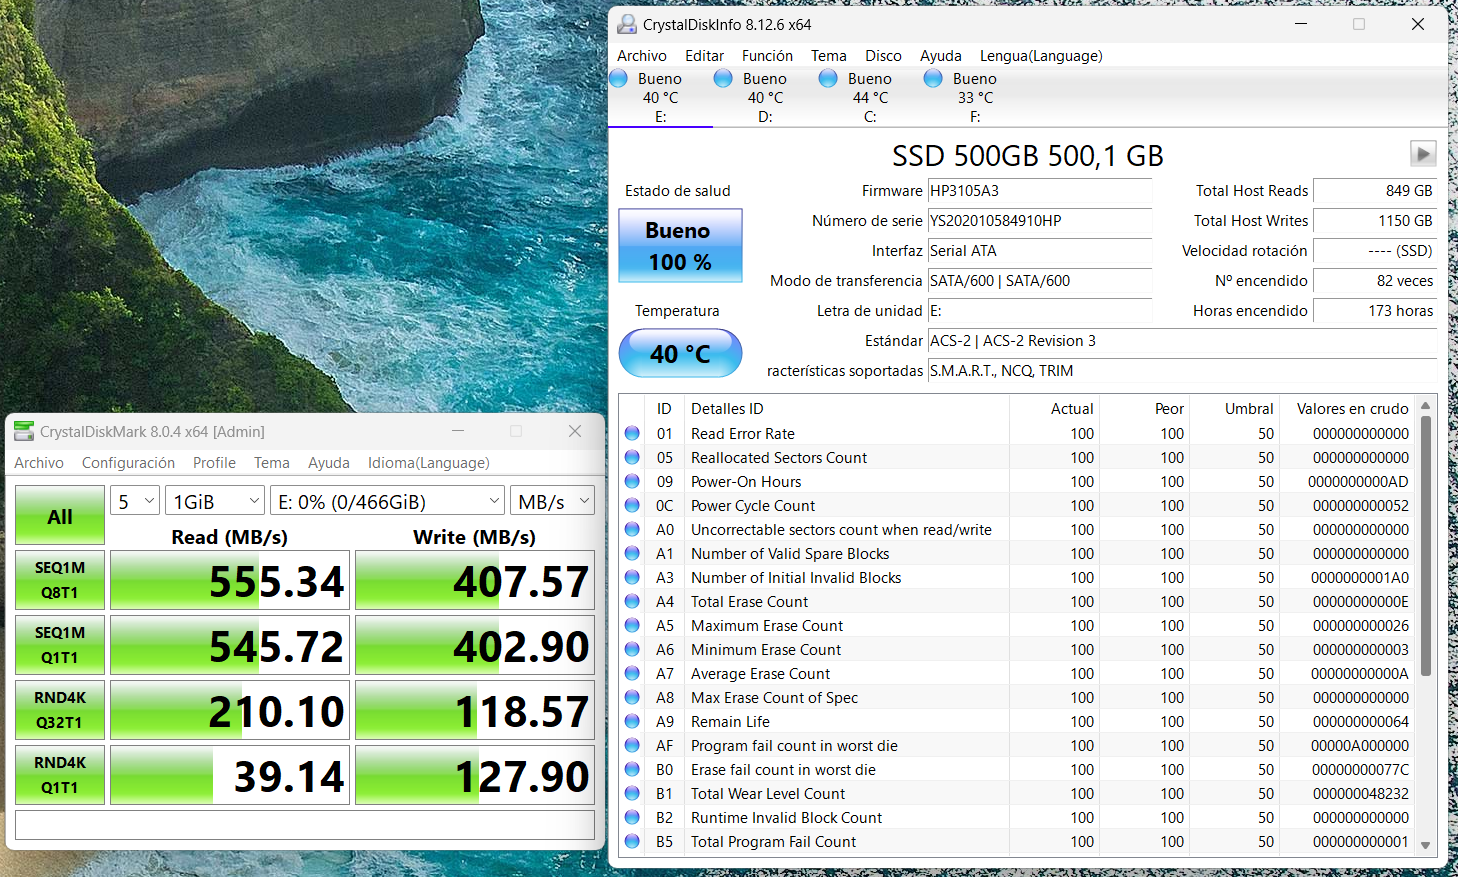Open the test count dropdown showing 5
This screenshot has height=877, width=1458.
(x=135, y=502)
